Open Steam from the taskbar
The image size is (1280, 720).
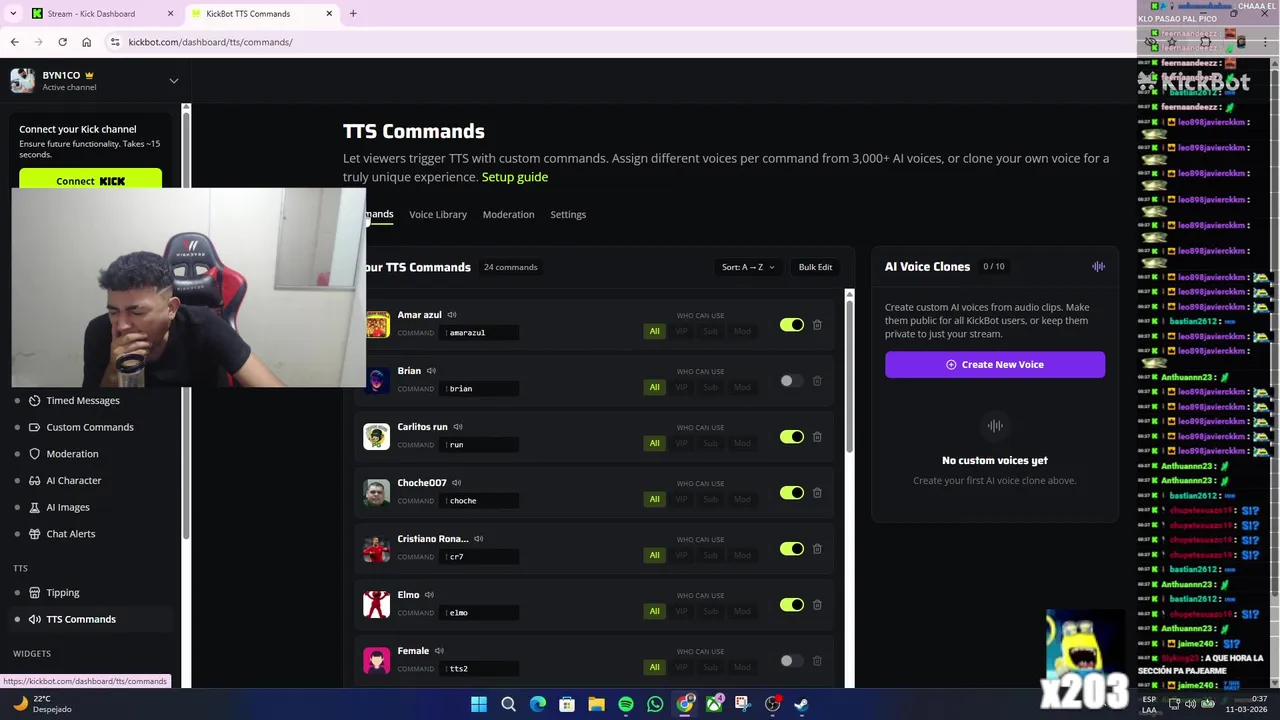pos(801,704)
